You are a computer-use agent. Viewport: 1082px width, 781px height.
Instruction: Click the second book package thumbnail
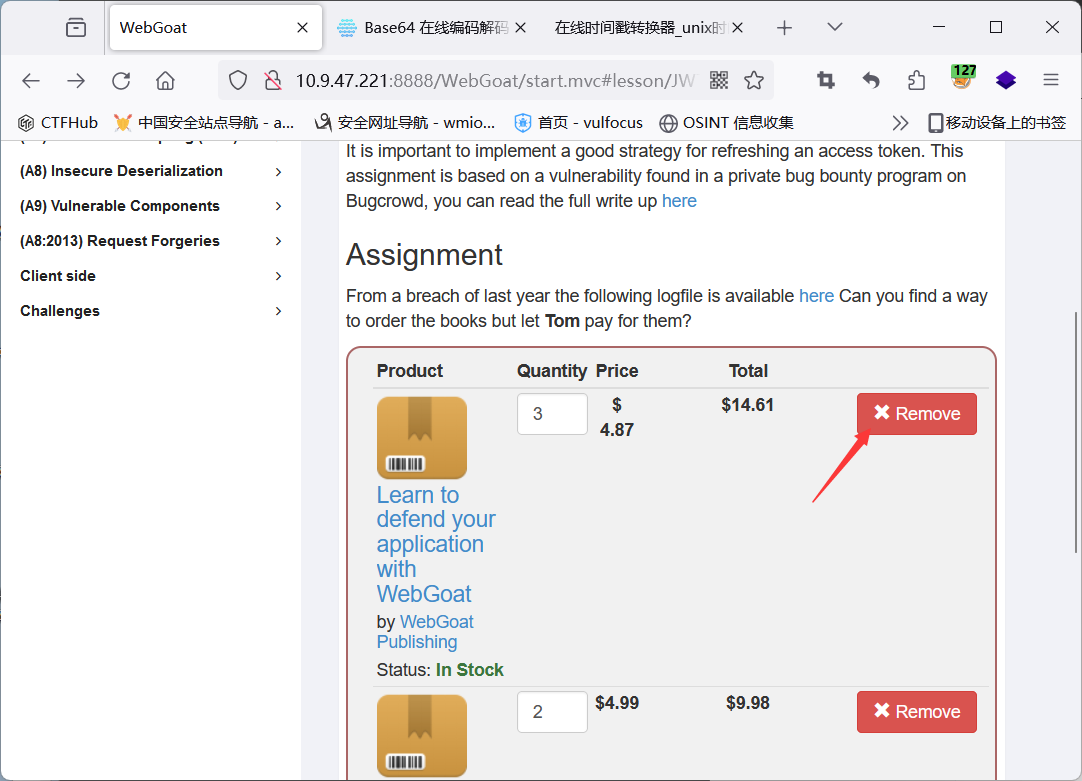(422, 735)
